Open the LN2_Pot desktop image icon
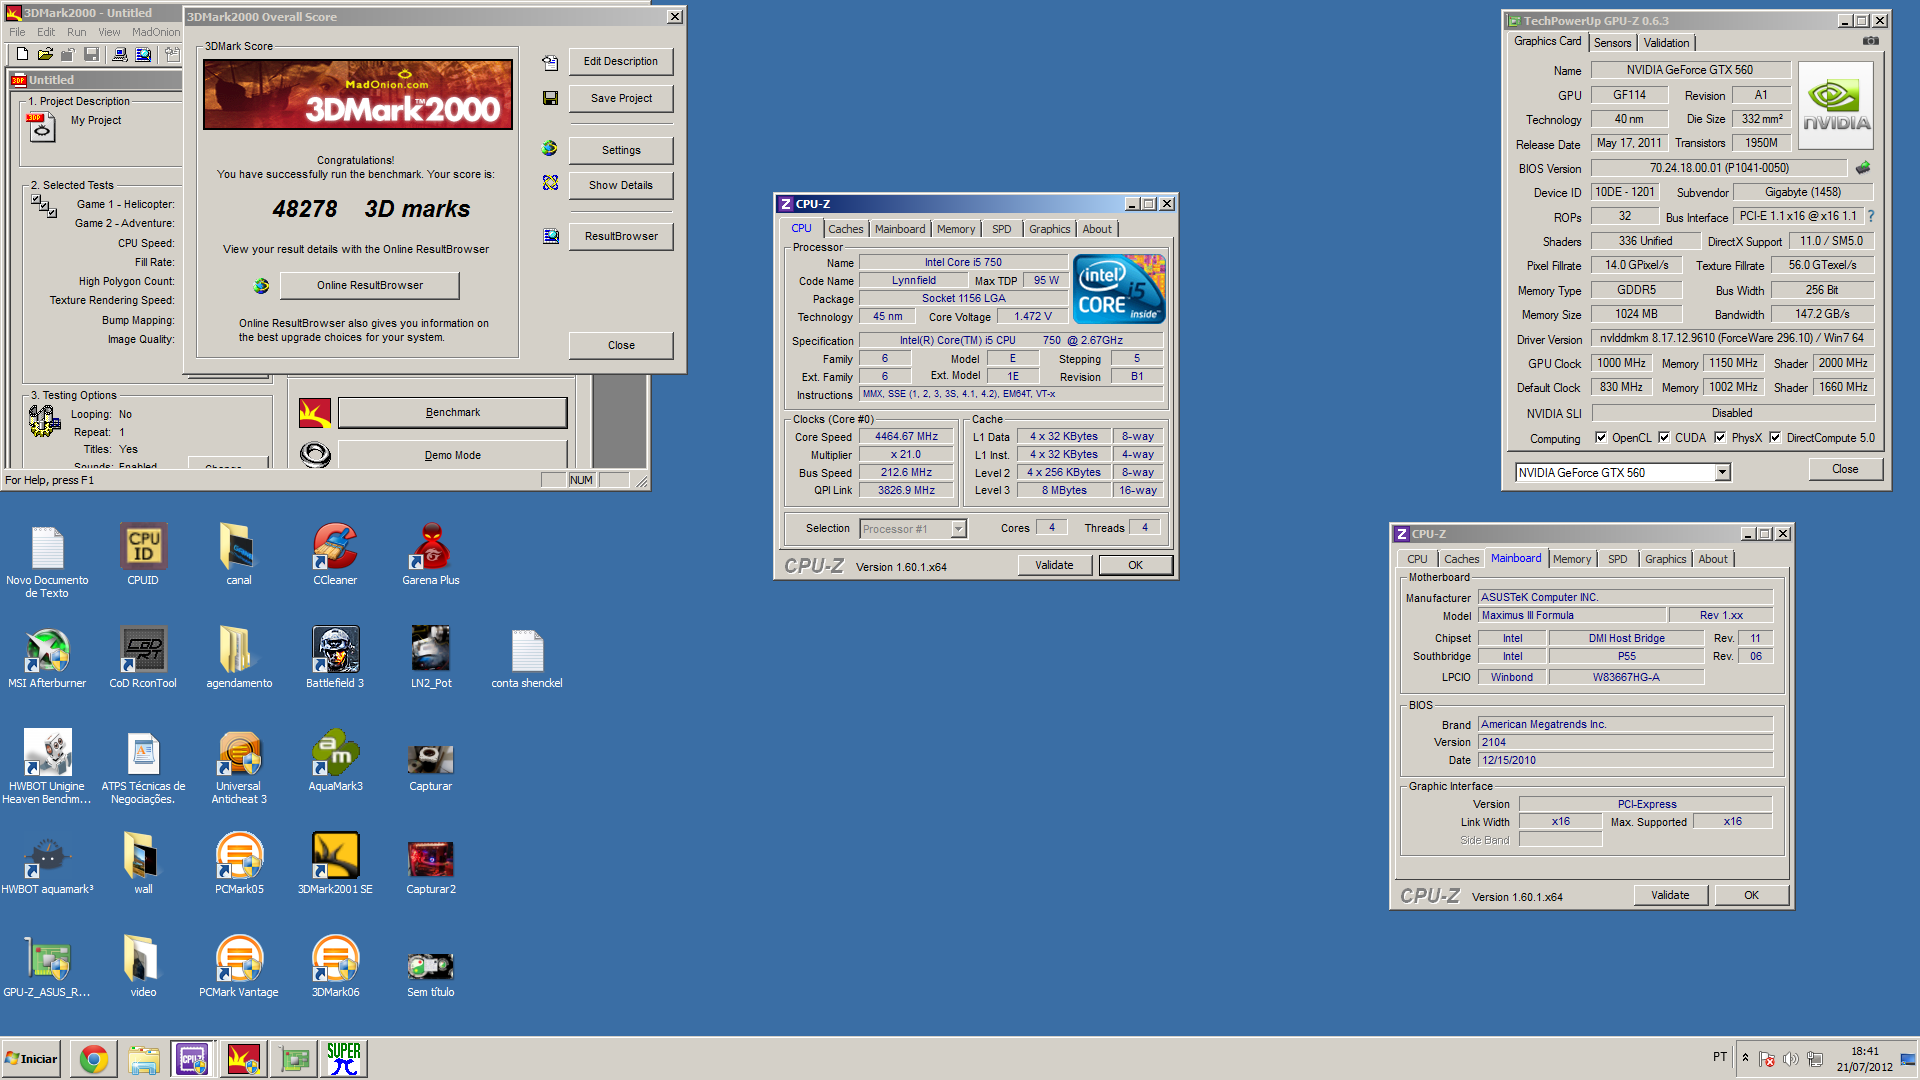The image size is (1920, 1080). click(431, 658)
